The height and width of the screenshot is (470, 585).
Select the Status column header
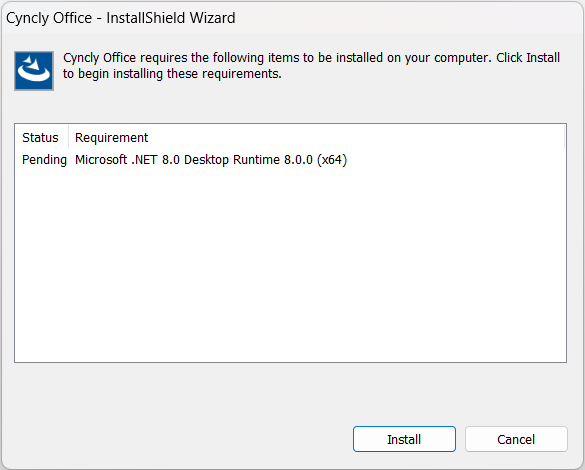(41, 138)
